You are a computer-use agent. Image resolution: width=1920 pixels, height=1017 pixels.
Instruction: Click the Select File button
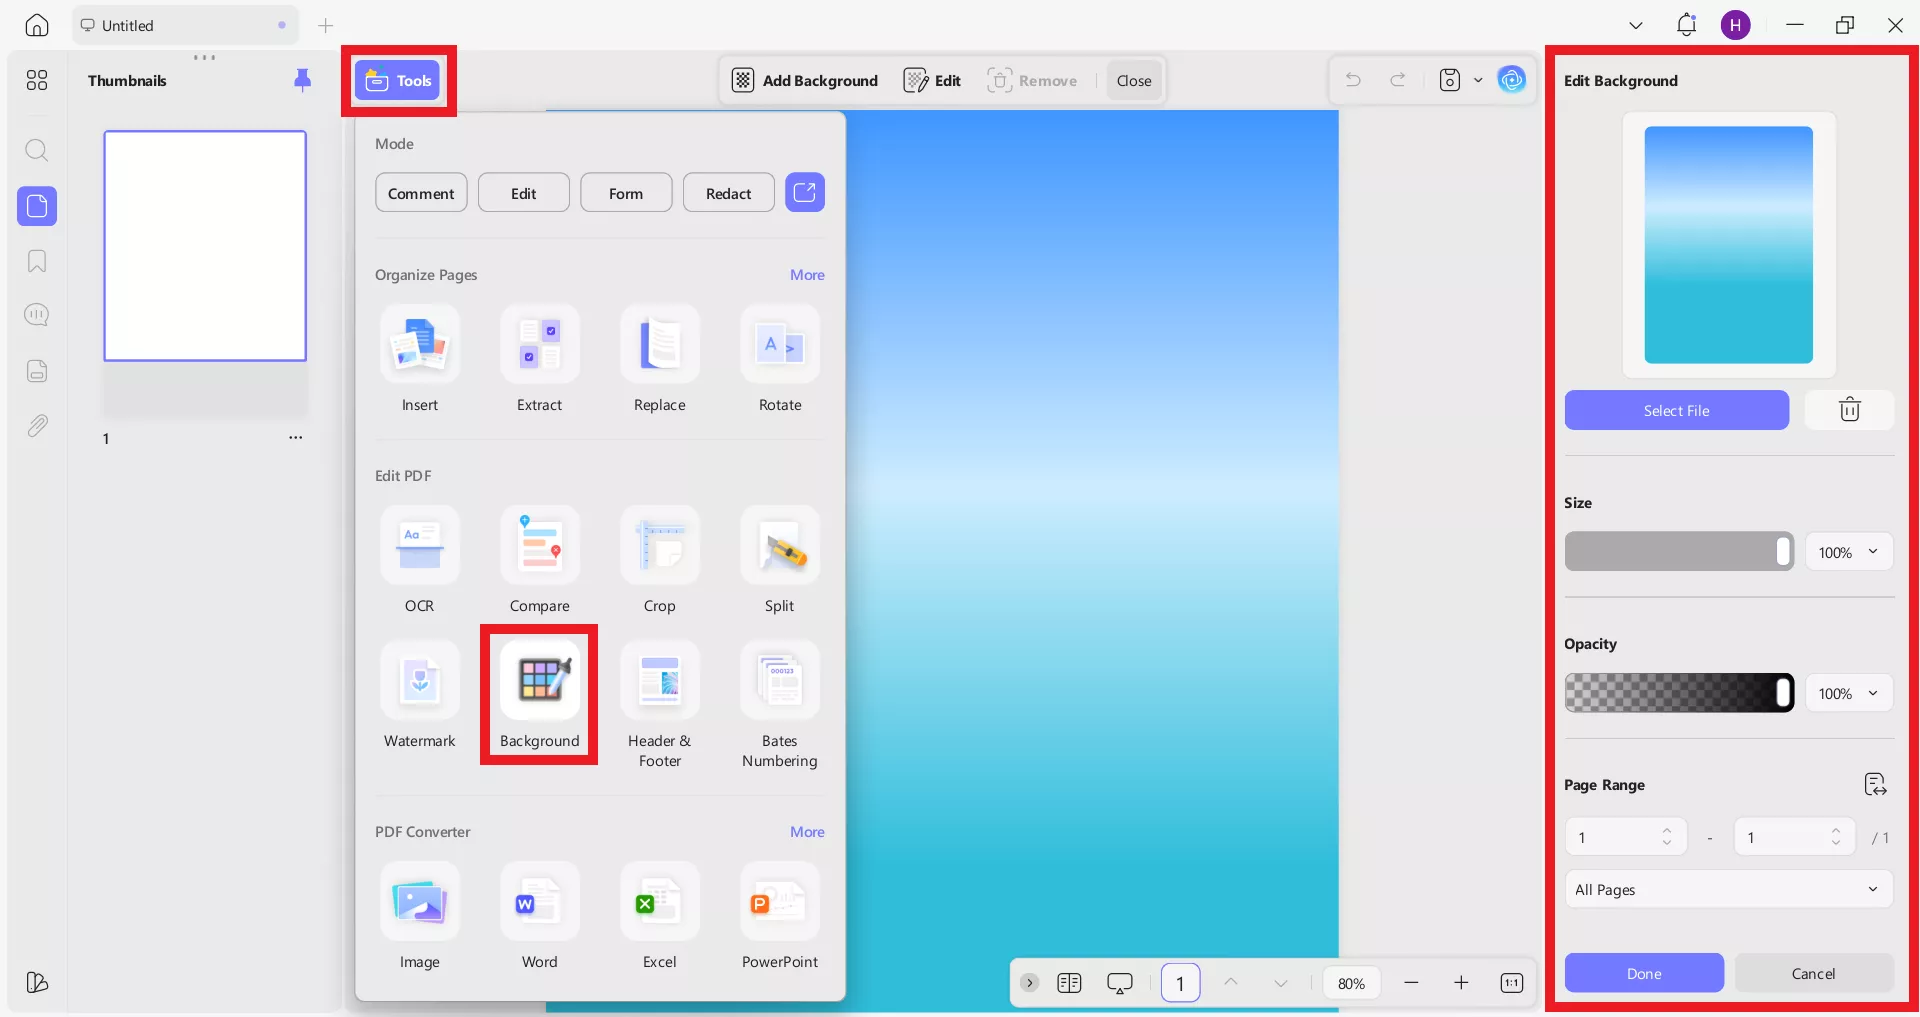coord(1677,410)
